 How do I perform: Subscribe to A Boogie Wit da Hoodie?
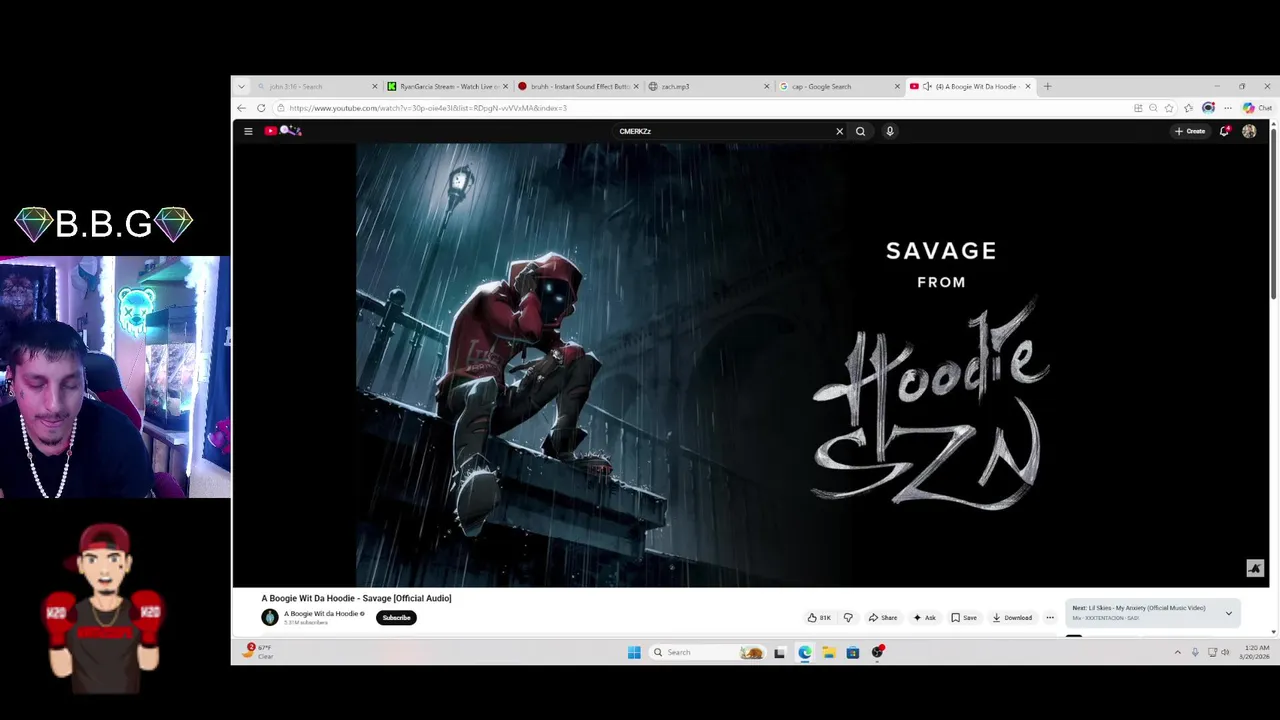(x=396, y=618)
